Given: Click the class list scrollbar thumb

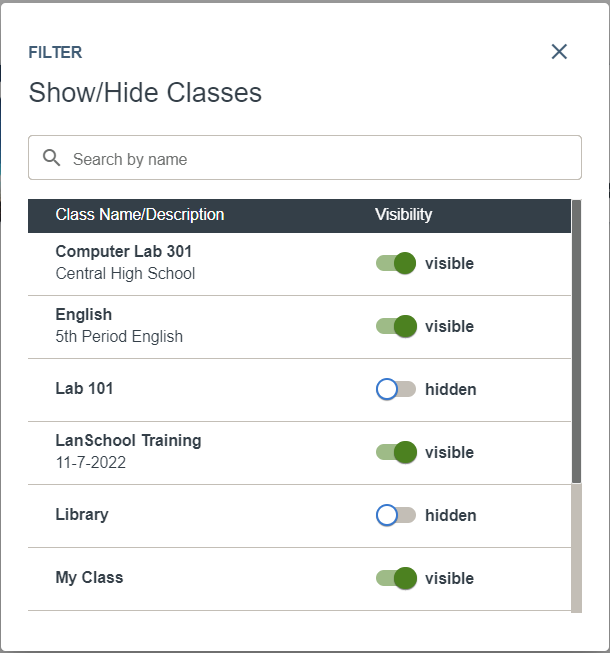Looking at the screenshot, I should pos(576,341).
